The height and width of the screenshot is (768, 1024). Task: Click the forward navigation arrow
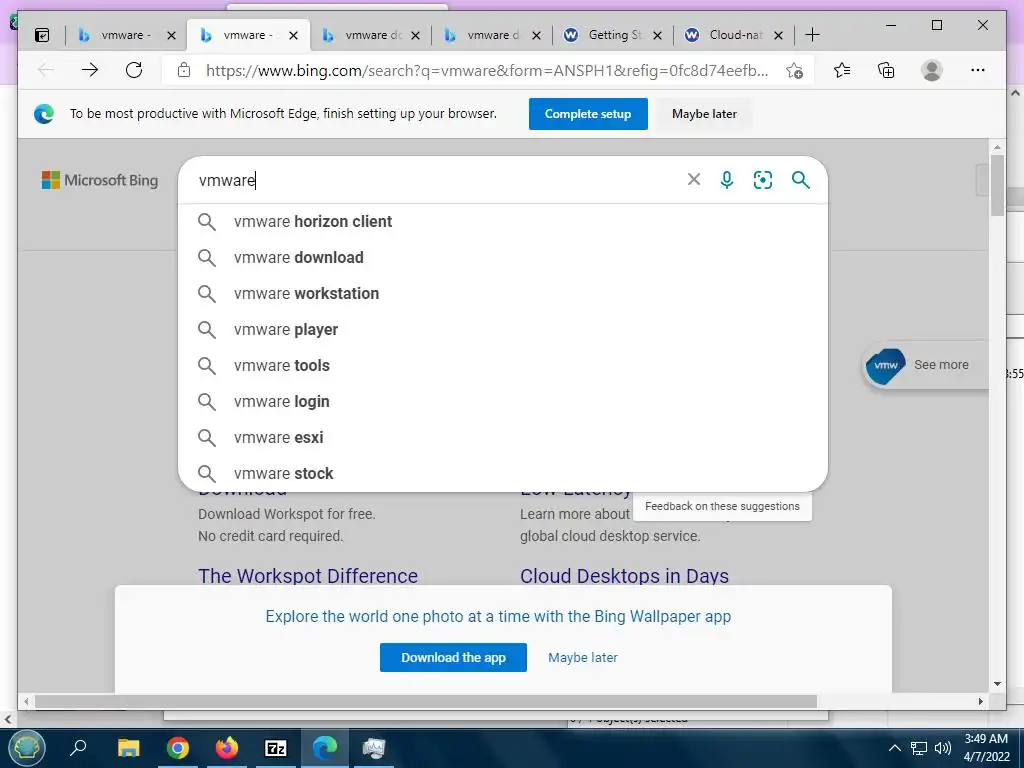pos(90,70)
